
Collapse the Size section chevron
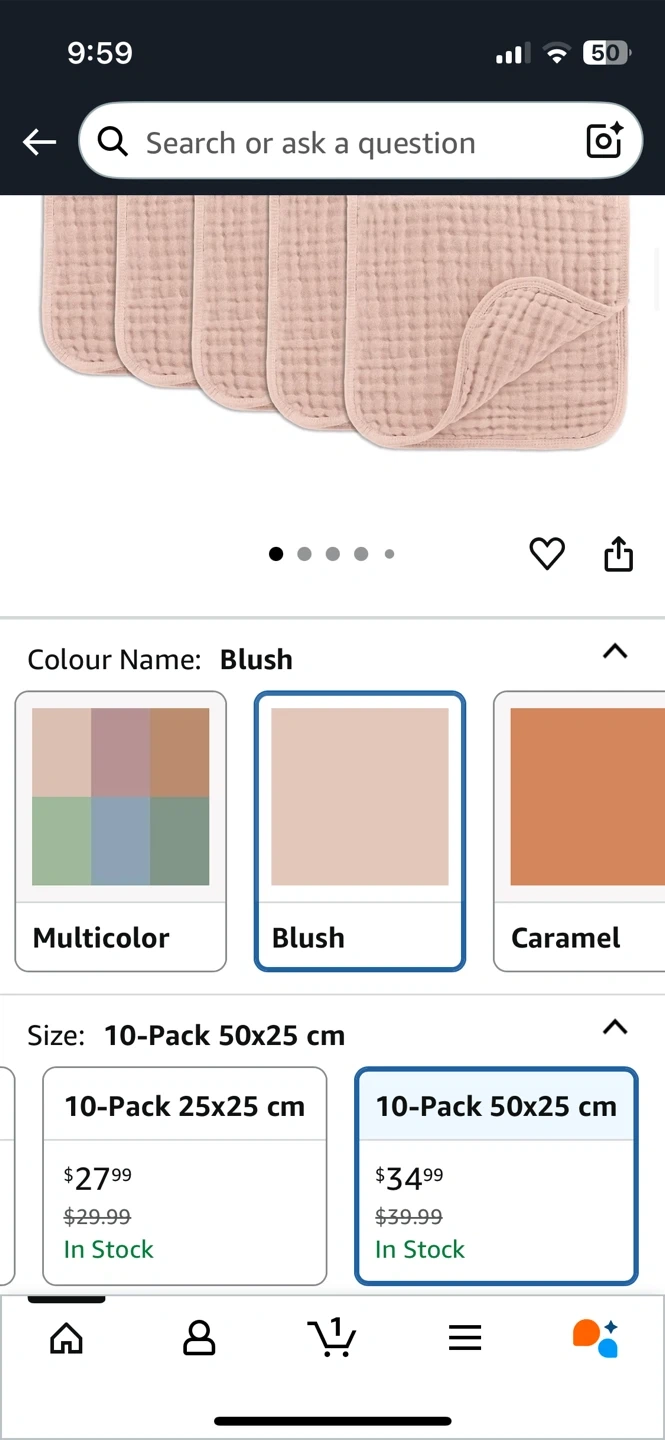(x=615, y=1027)
